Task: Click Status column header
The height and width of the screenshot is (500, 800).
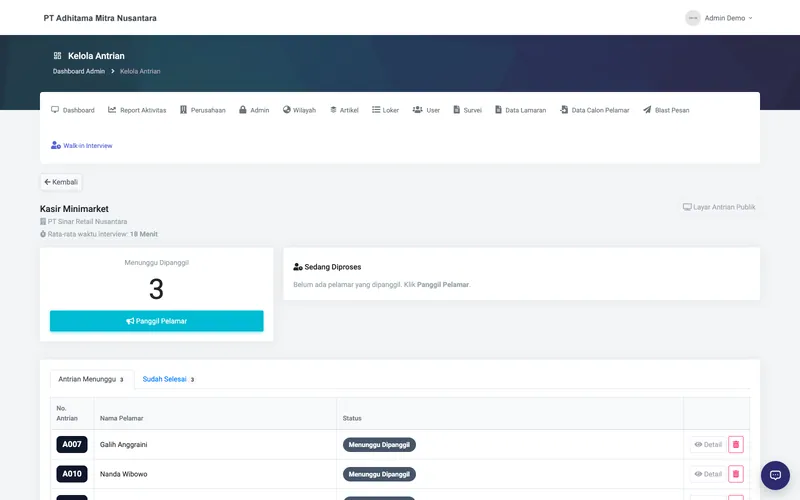Action: pyautogui.click(x=352, y=418)
